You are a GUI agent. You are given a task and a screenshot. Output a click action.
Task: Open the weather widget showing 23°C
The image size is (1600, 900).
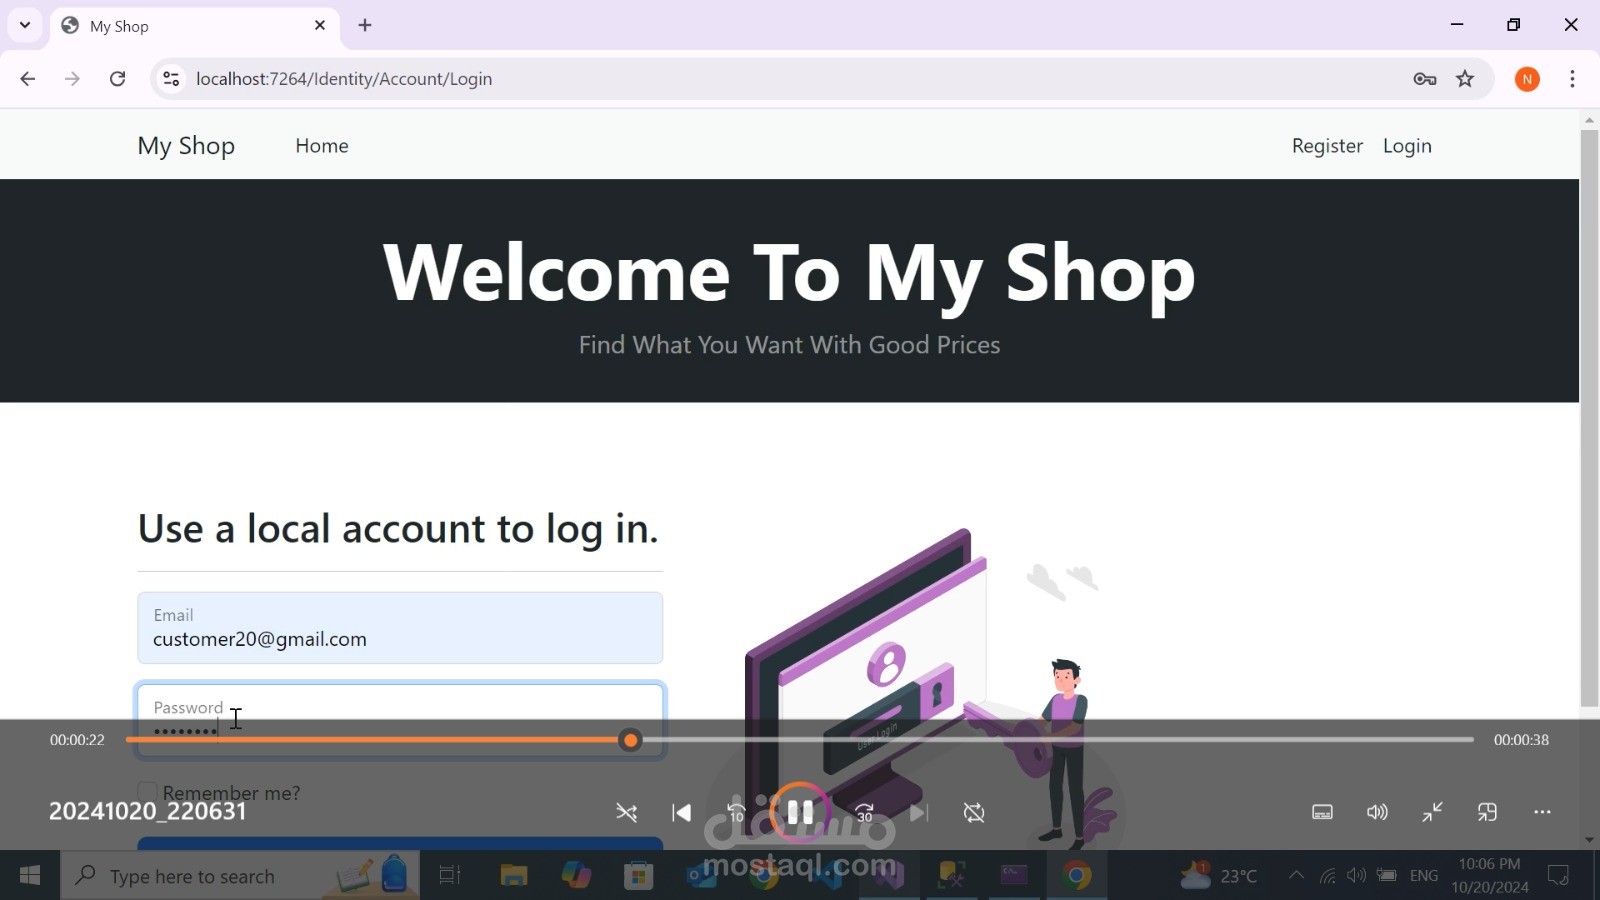point(1217,876)
